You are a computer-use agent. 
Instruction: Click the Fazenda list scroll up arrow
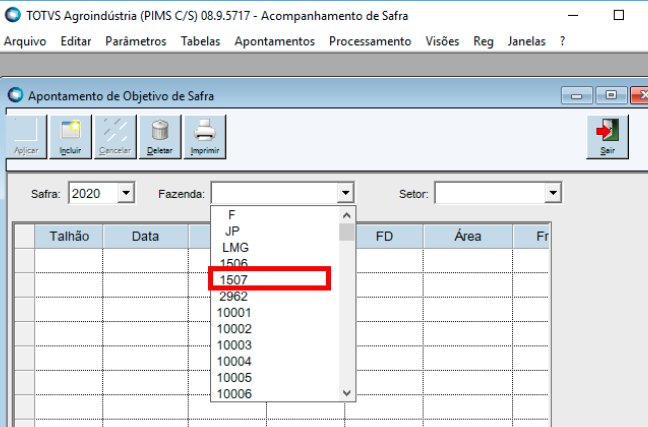[347, 215]
